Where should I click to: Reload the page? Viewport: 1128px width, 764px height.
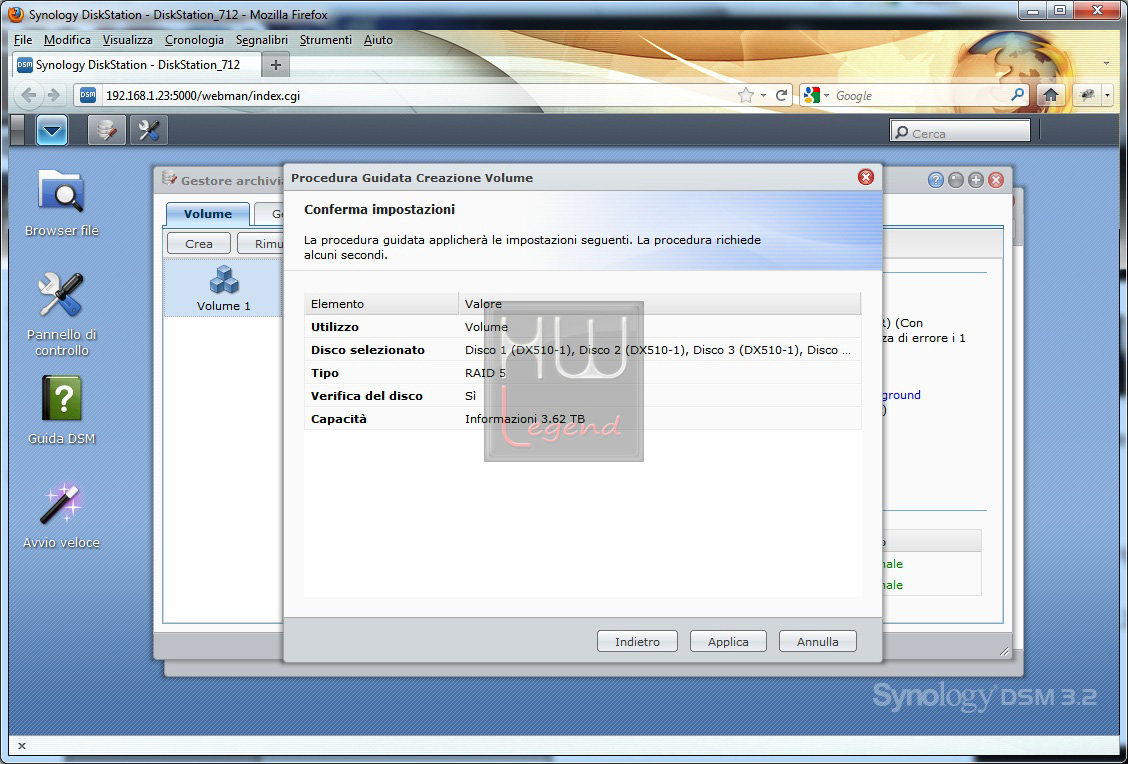pos(781,96)
